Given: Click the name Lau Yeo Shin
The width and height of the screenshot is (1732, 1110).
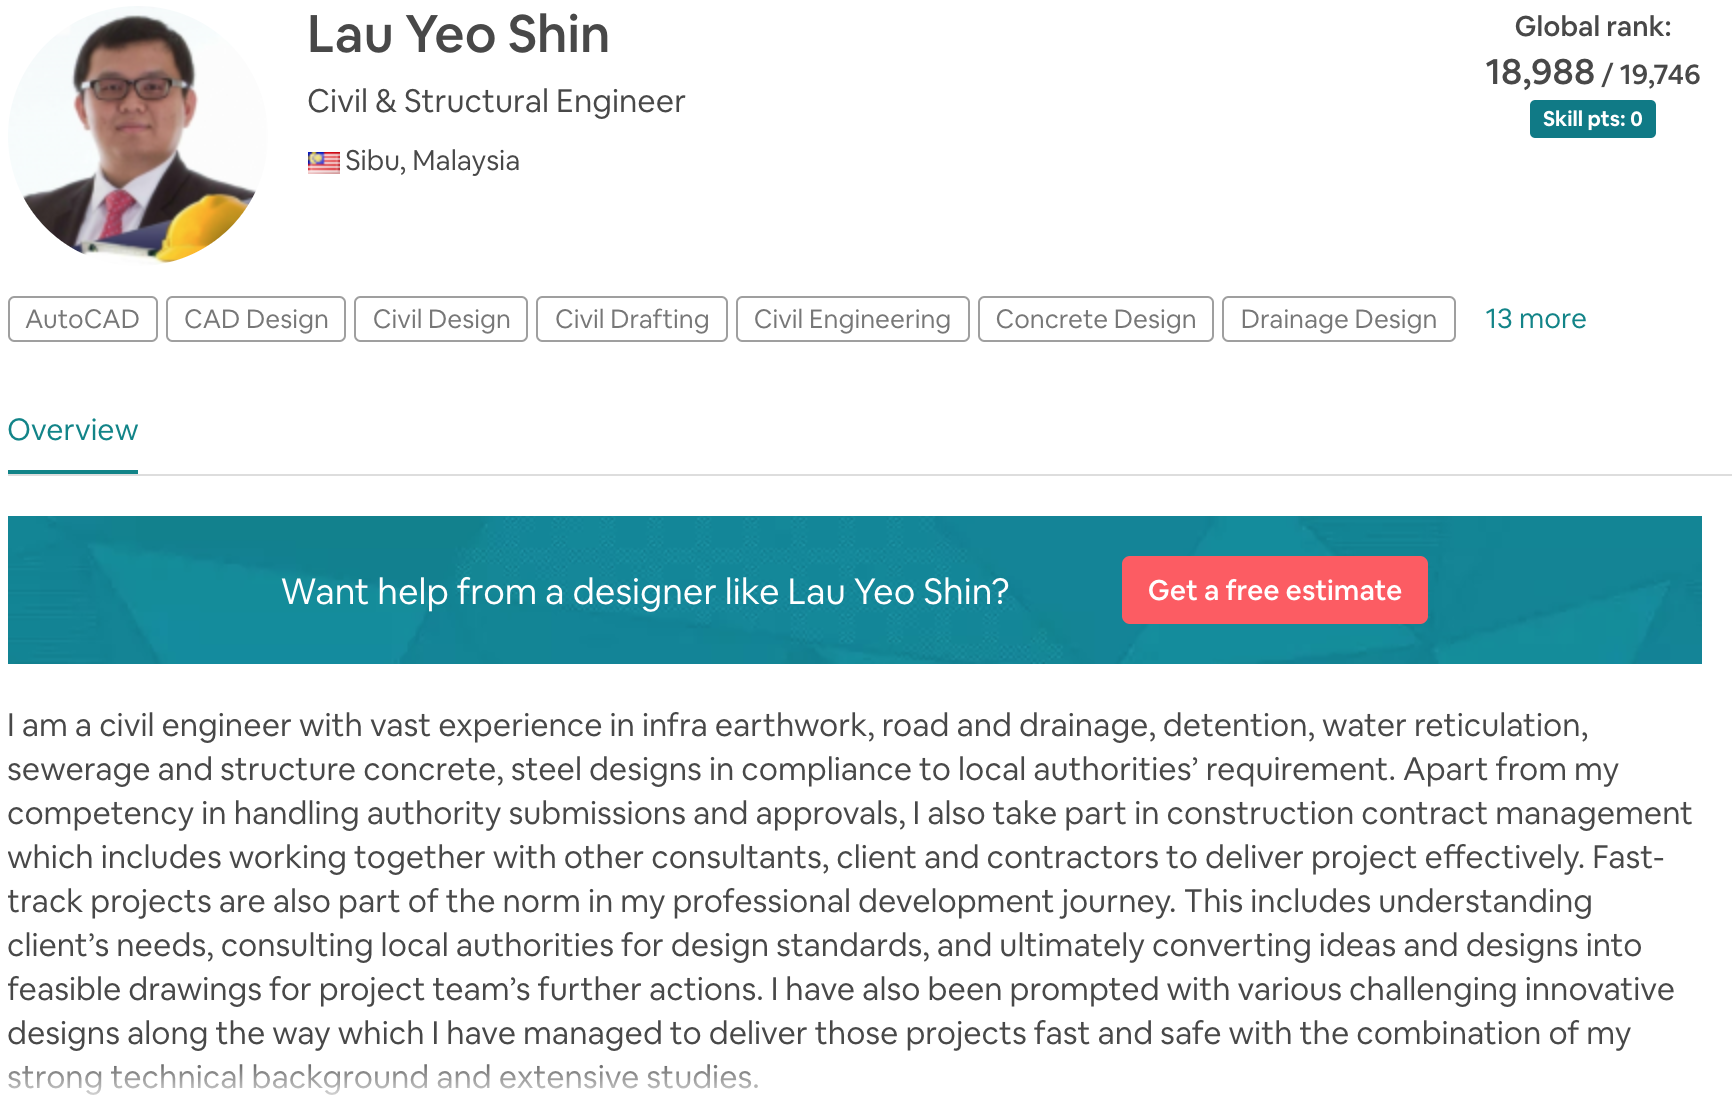Looking at the screenshot, I should coord(459,35).
